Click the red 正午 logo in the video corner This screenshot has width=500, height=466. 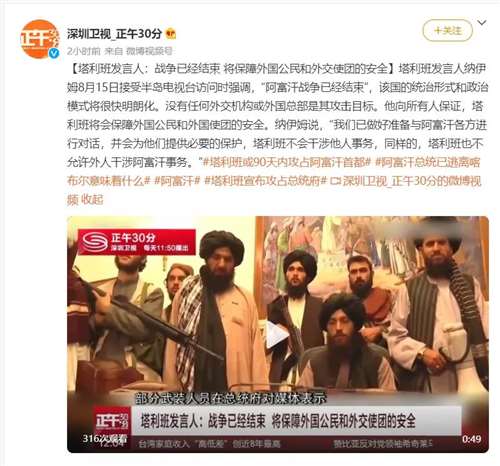coord(112,421)
